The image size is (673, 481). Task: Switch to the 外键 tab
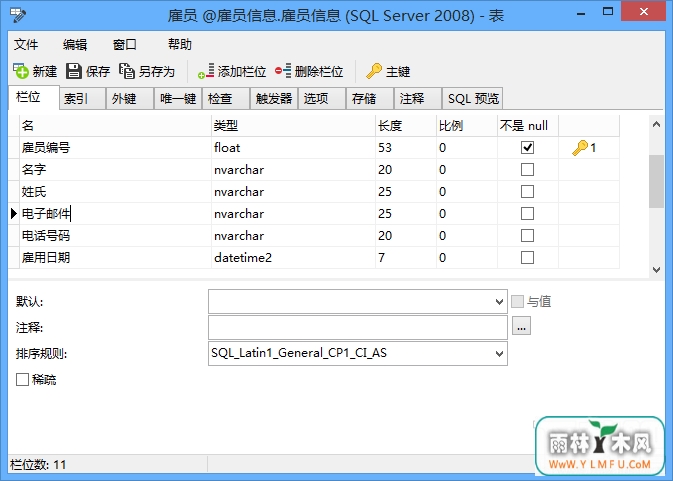pos(130,99)
